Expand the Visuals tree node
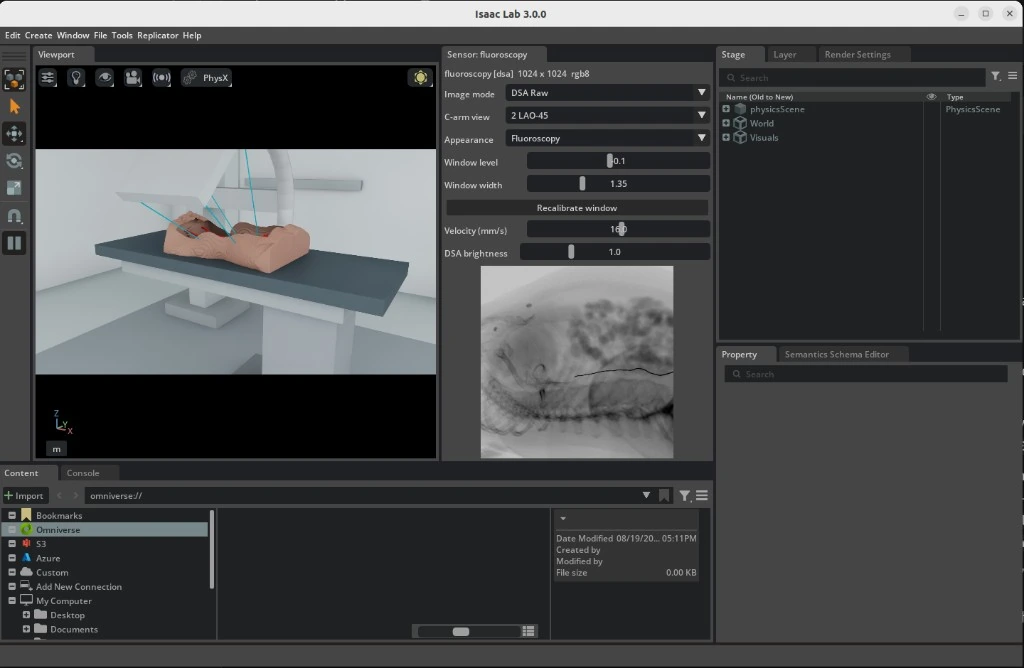The height and width of the screenshot is (668, 1024). click(x=726, y=137)
